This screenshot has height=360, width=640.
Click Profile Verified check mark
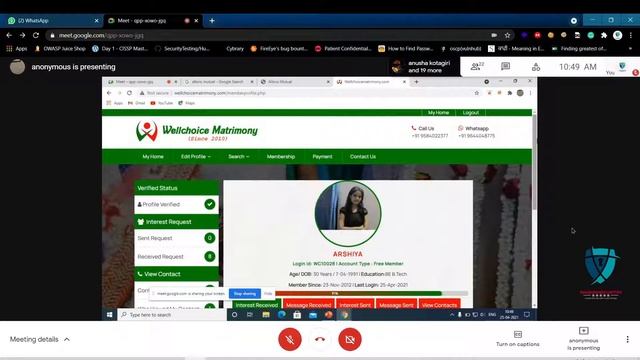(x=210, y=204)
